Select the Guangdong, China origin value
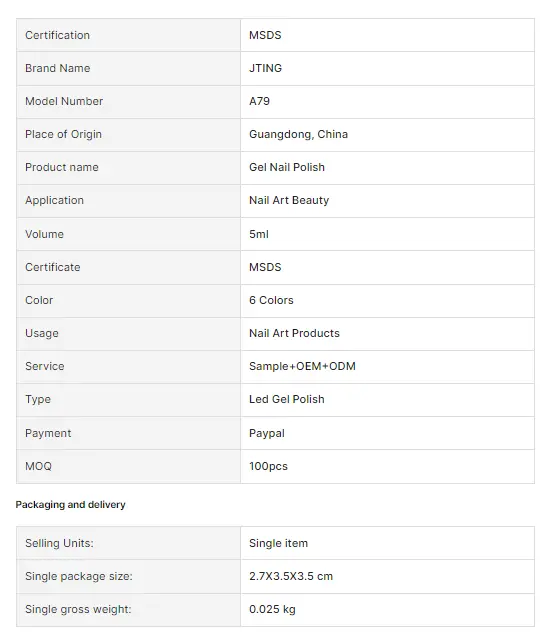 point(298,134)
